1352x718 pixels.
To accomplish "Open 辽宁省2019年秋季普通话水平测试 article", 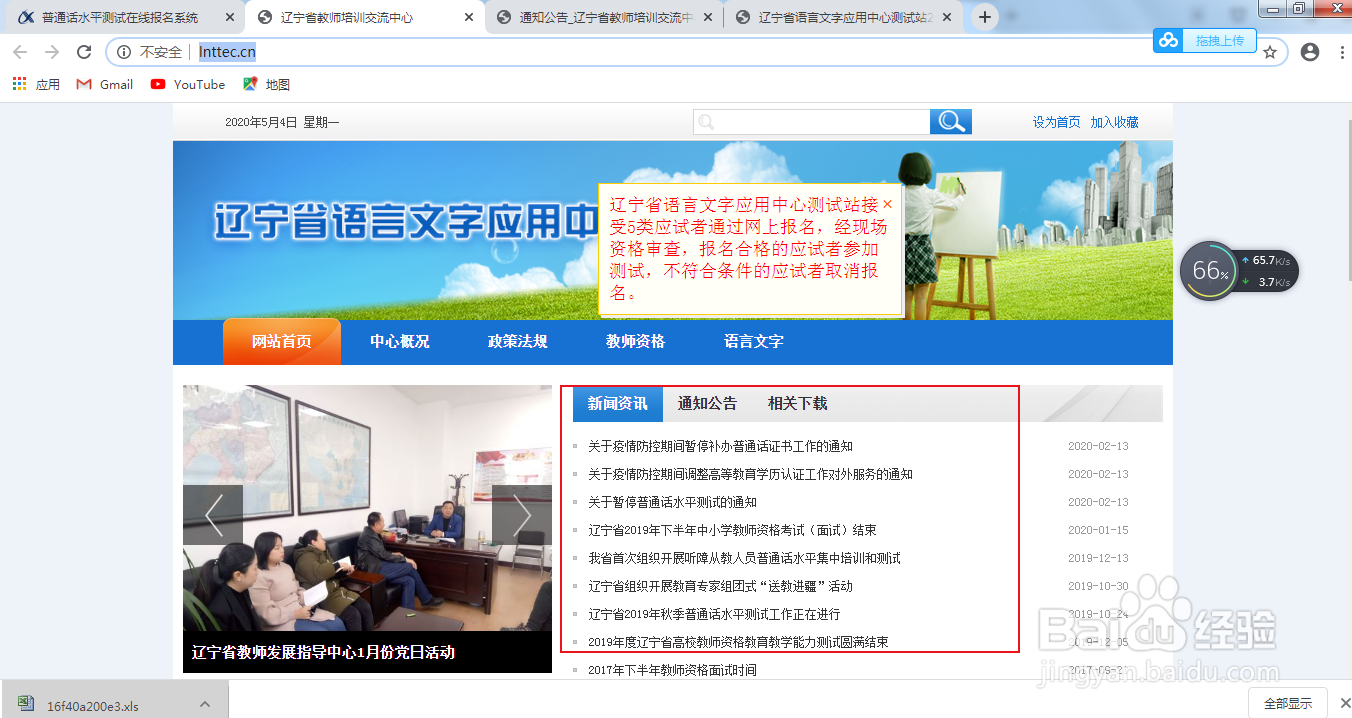I will 714,614.
